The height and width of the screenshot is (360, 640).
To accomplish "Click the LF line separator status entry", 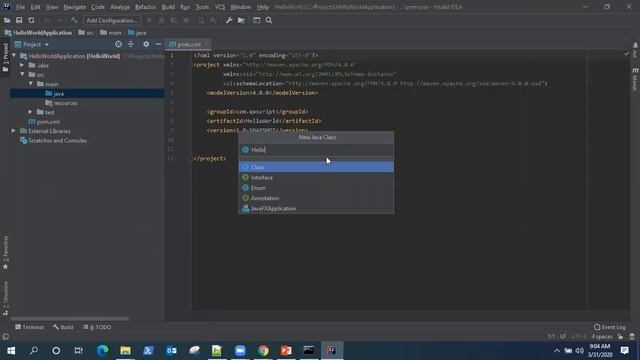I will (x=563, y=337).
